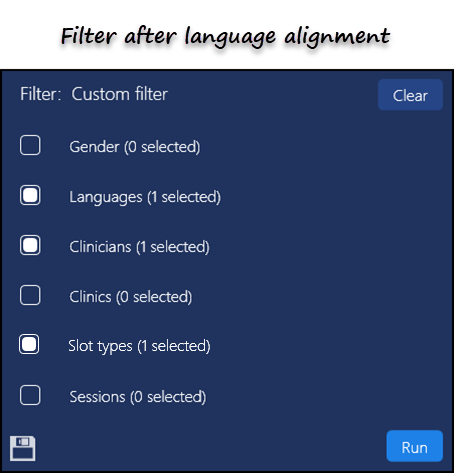Click the (1 selected) count beside Slot types
The image size is (456, 473).
174,346
